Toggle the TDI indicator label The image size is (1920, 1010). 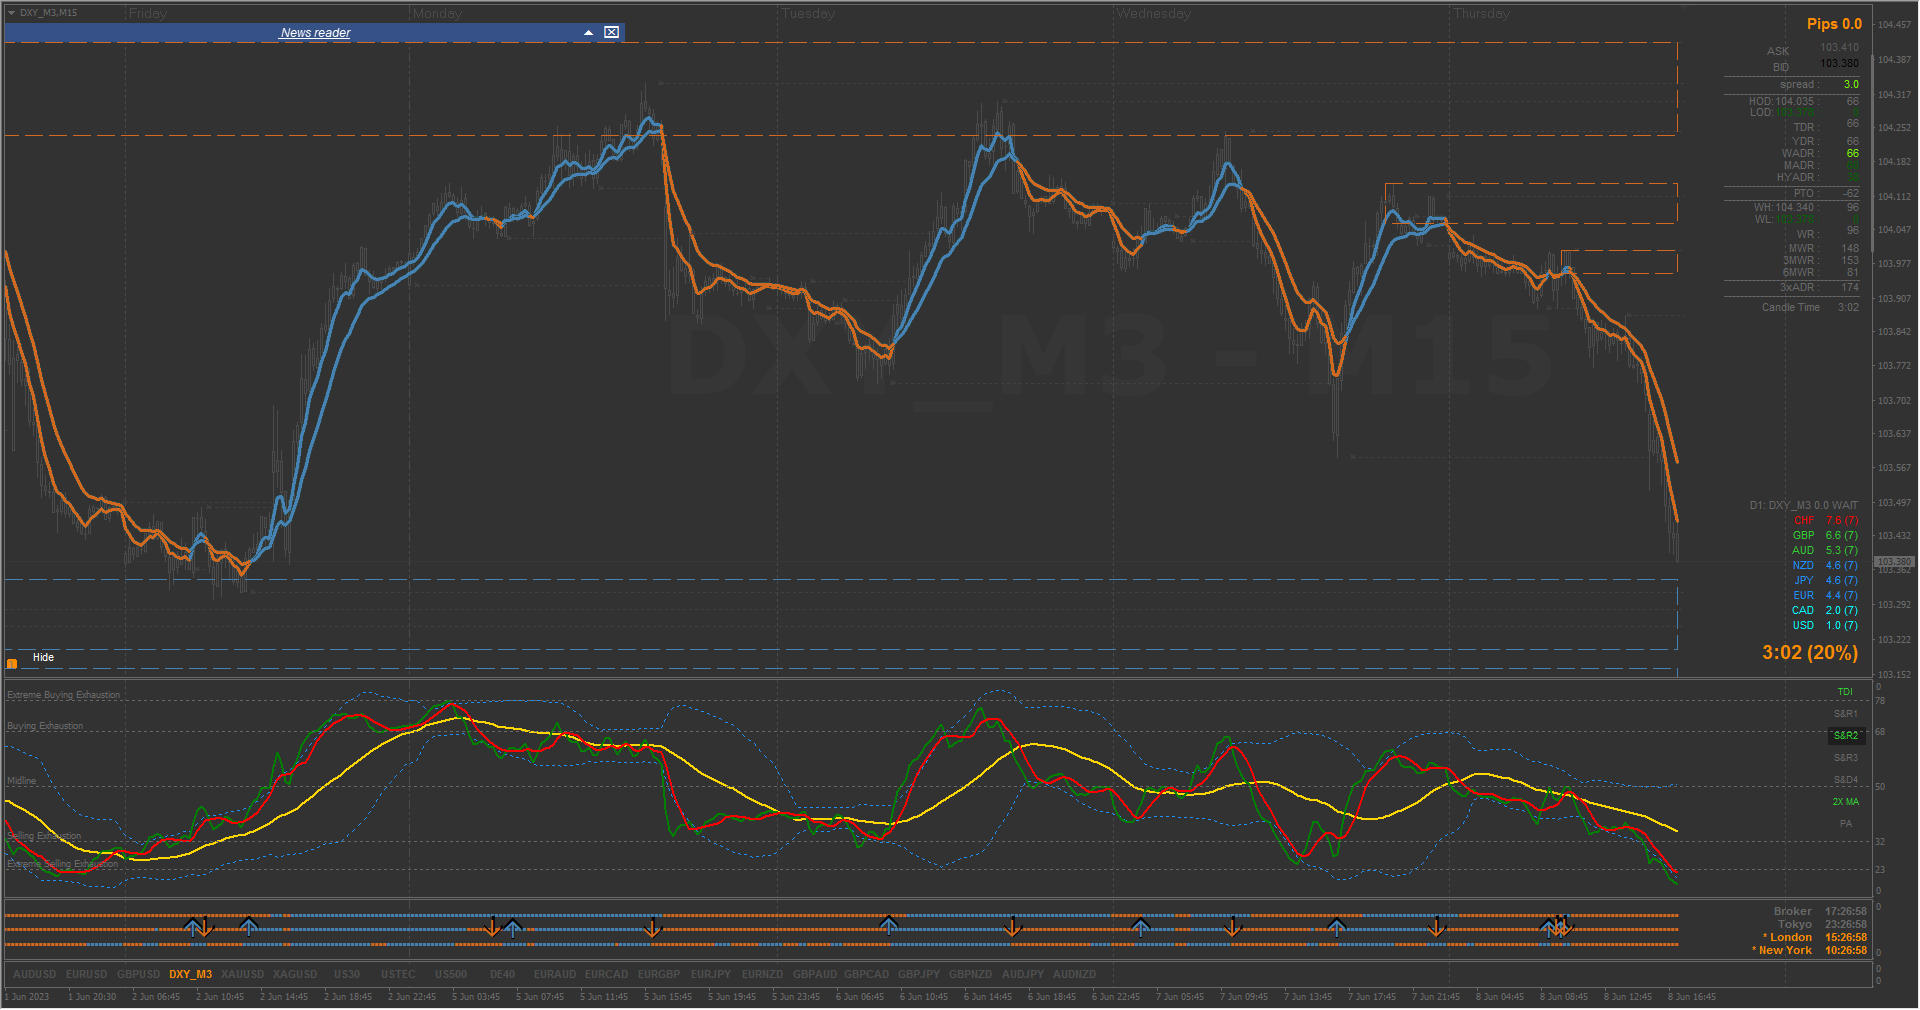pos(1845,692)
